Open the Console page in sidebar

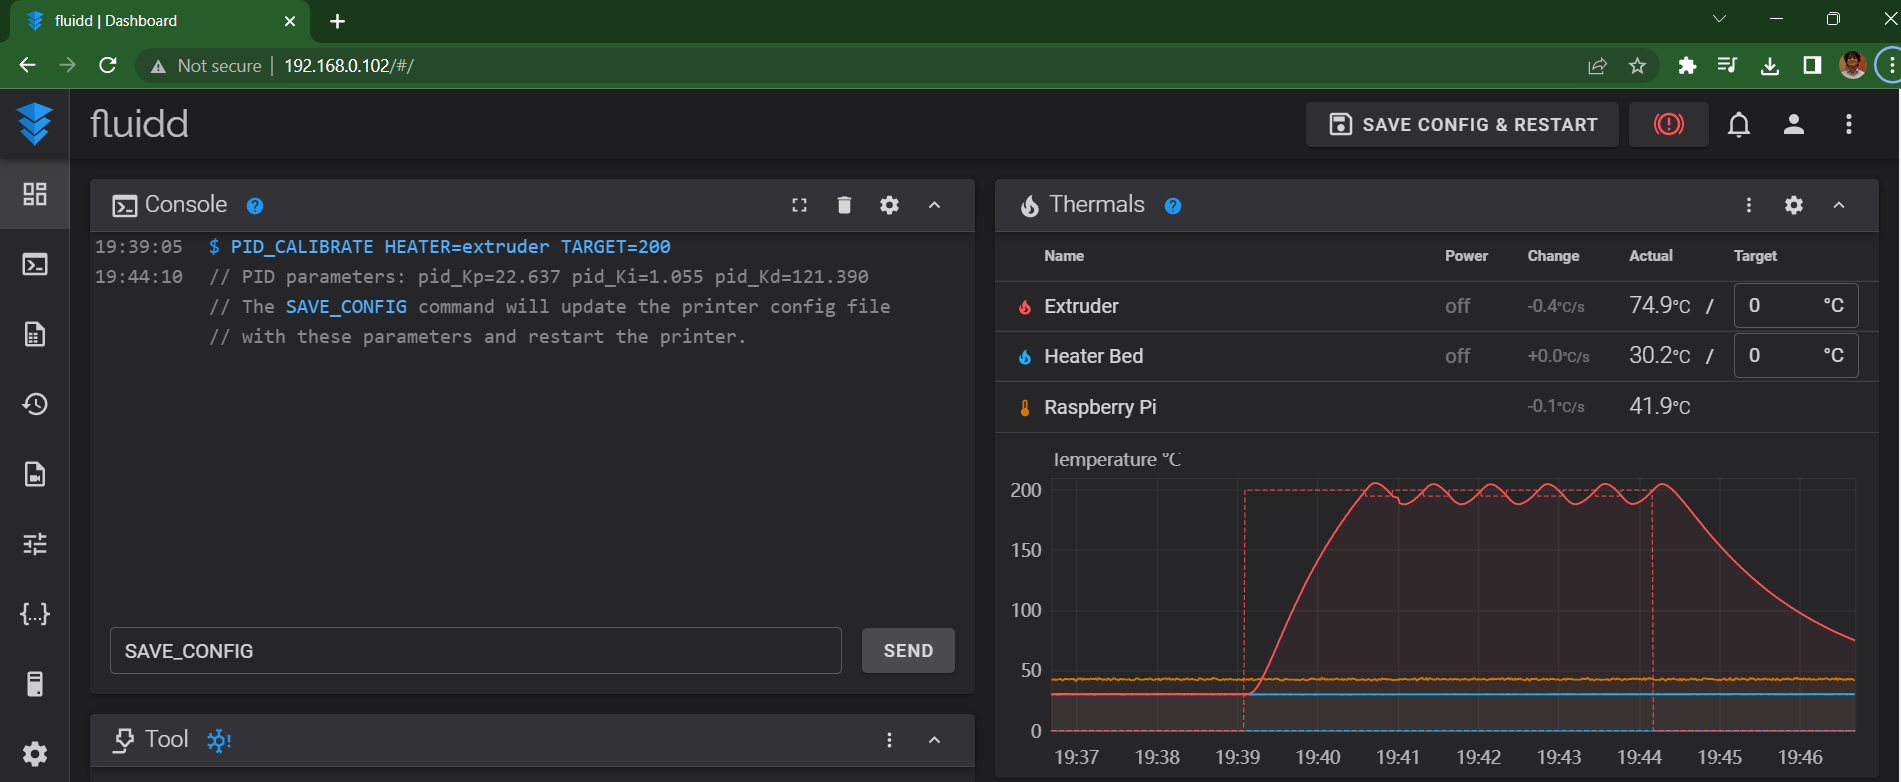coord(35,264)
